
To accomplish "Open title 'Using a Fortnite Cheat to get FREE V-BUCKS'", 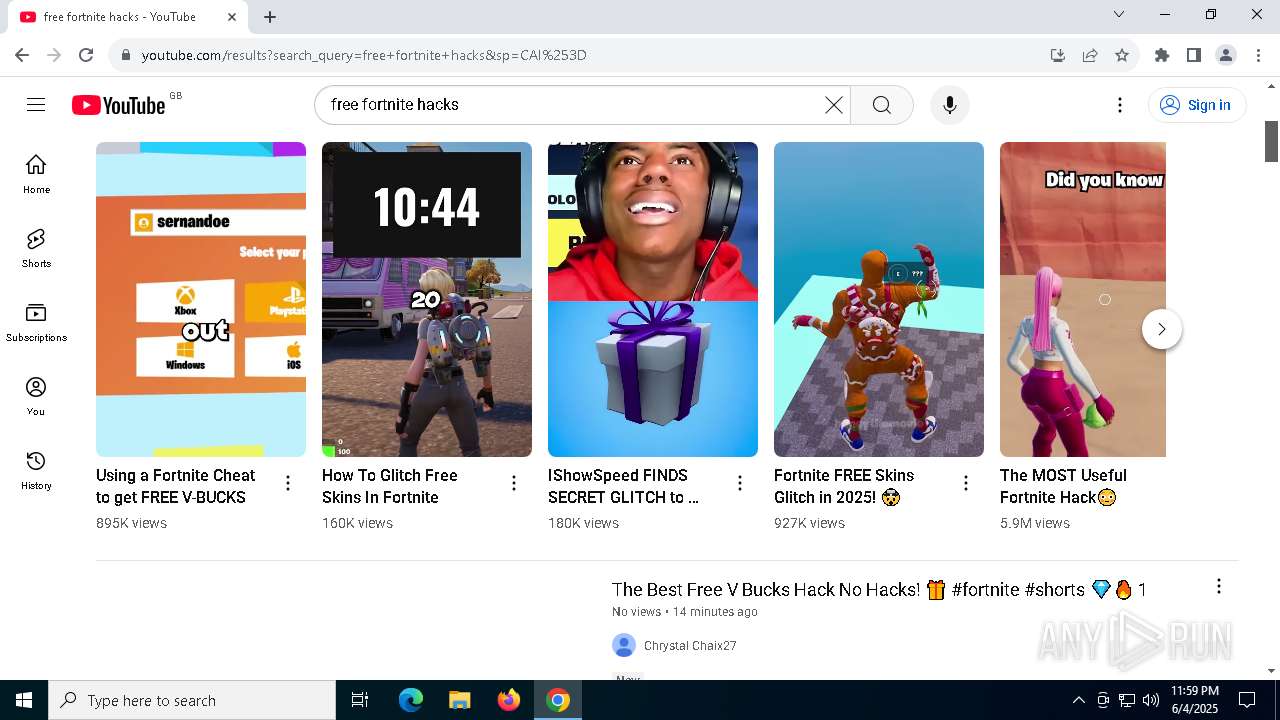I will (176, 486).
